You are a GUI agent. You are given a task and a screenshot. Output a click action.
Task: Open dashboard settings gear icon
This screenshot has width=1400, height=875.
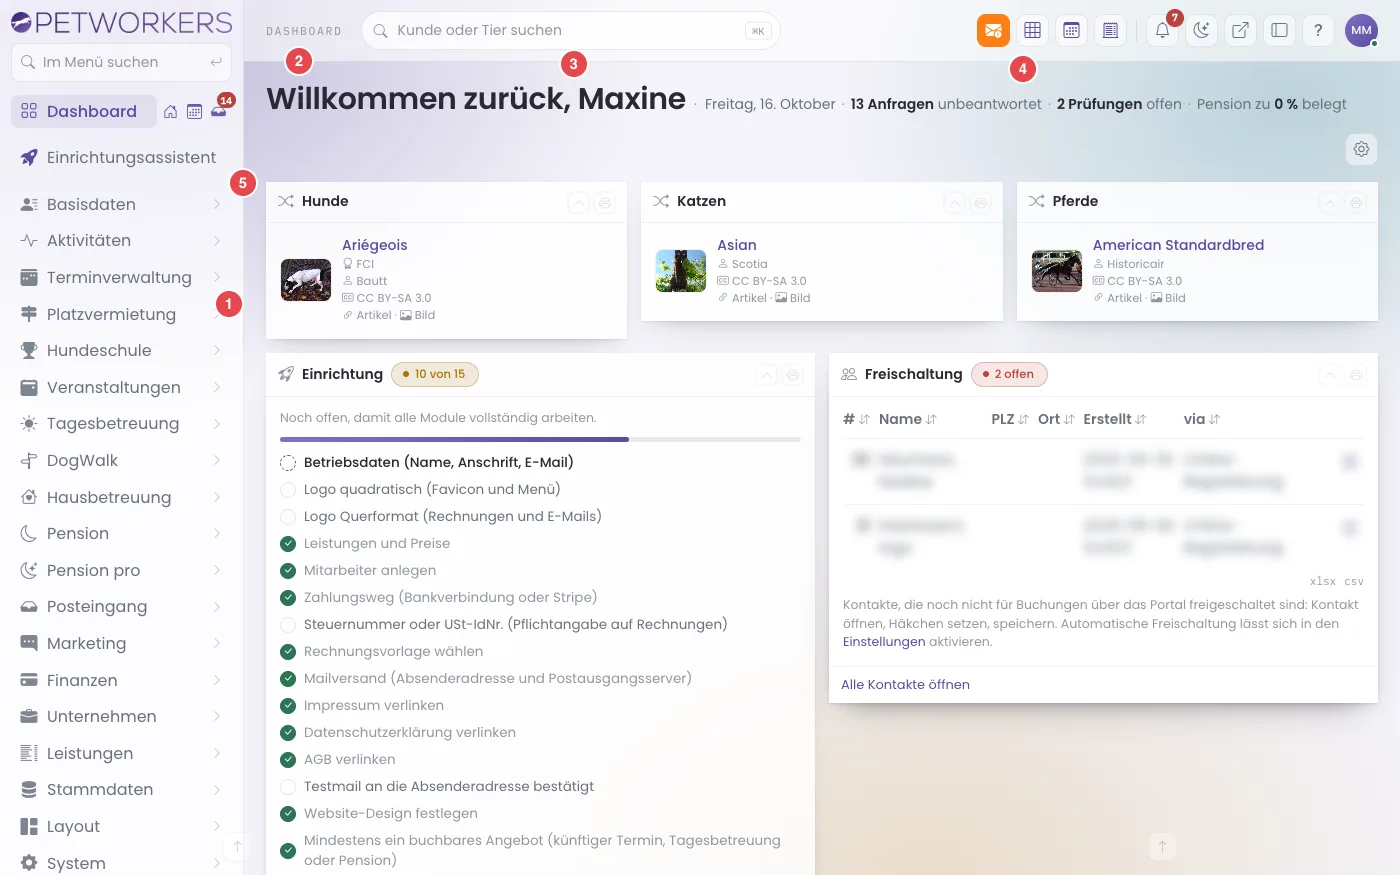[1361, 149]
